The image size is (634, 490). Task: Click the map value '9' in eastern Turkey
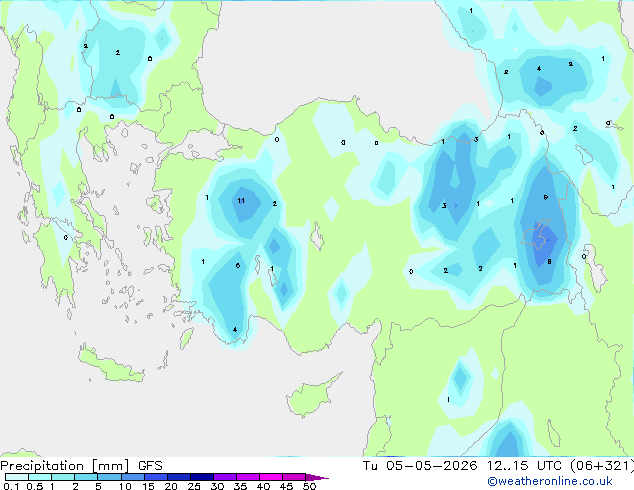point(546,197)
